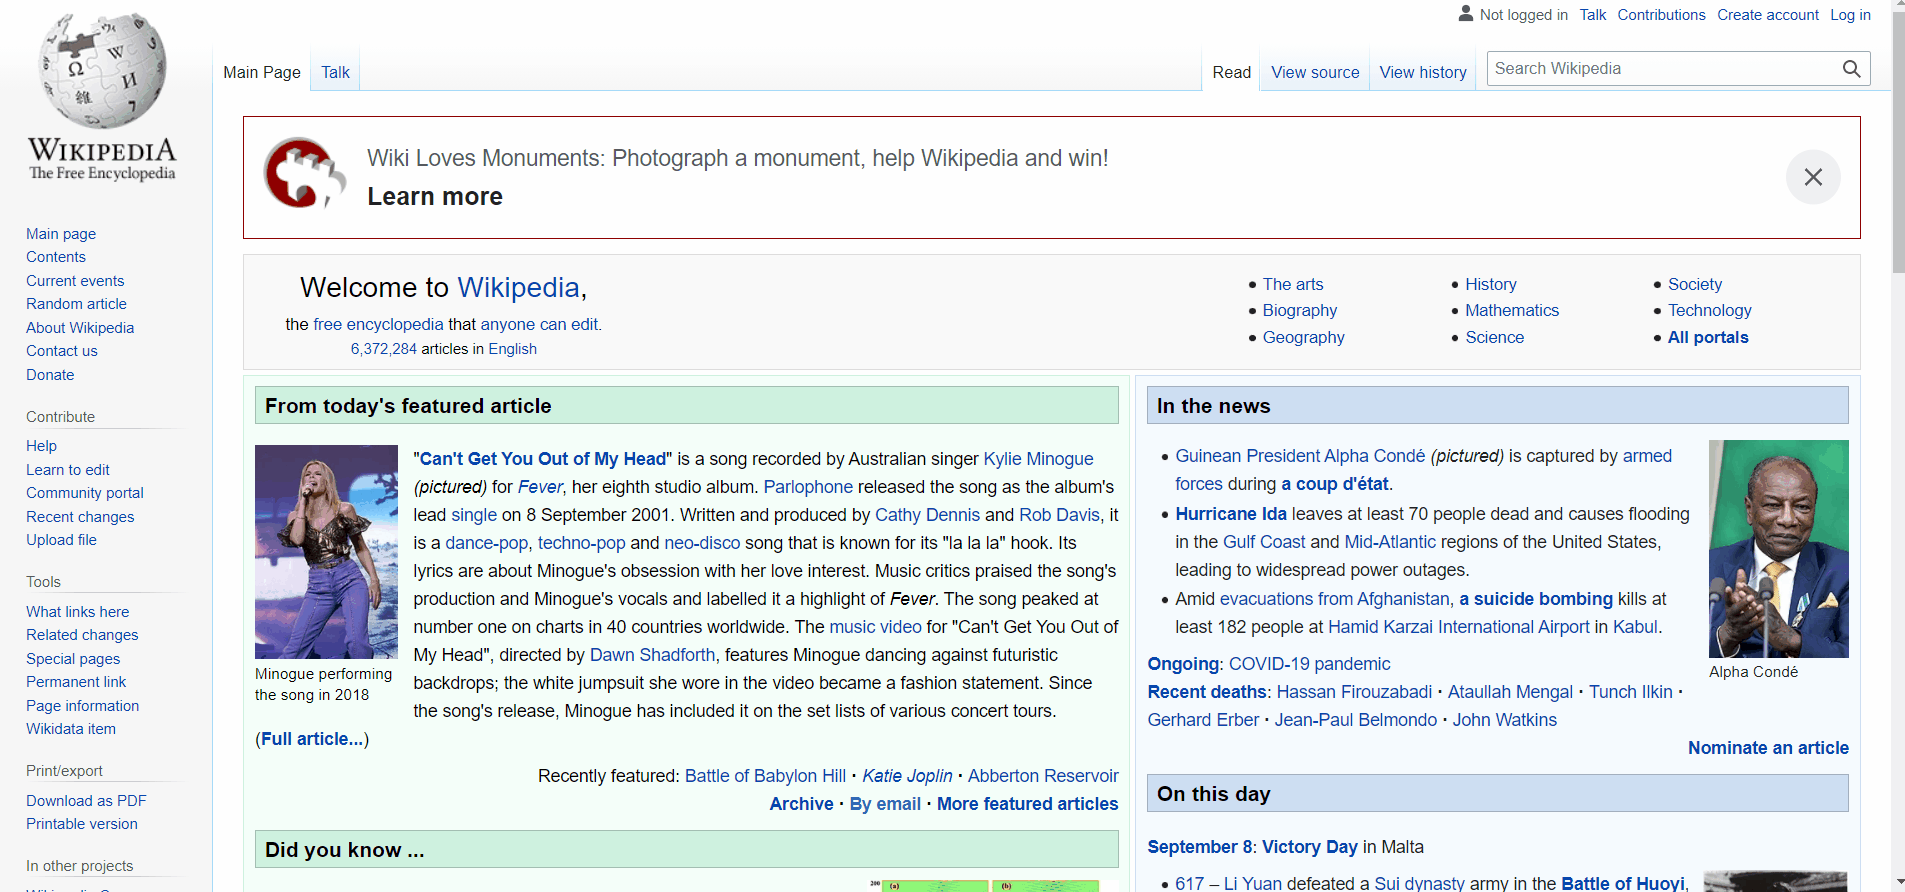Open Related changes tool link
Image resolution: width=1905 pixels, height=892 pixels.
point(82,635)
